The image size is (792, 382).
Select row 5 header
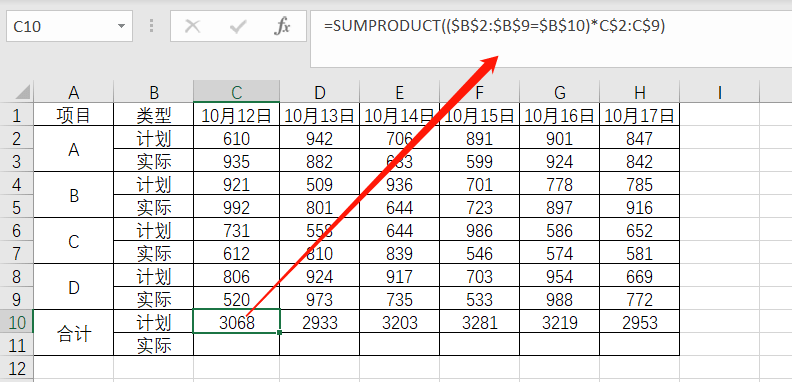pyautogui.click(x=17, y=207)
